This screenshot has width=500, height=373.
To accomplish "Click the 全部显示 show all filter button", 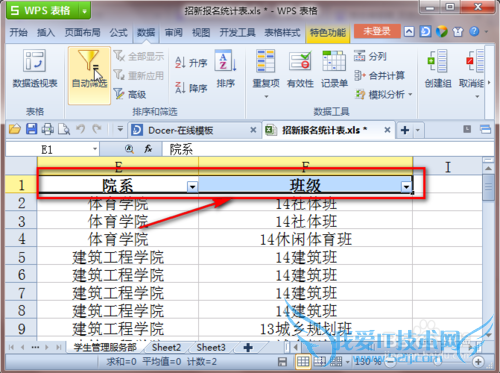I will click(x=139, y=56).
